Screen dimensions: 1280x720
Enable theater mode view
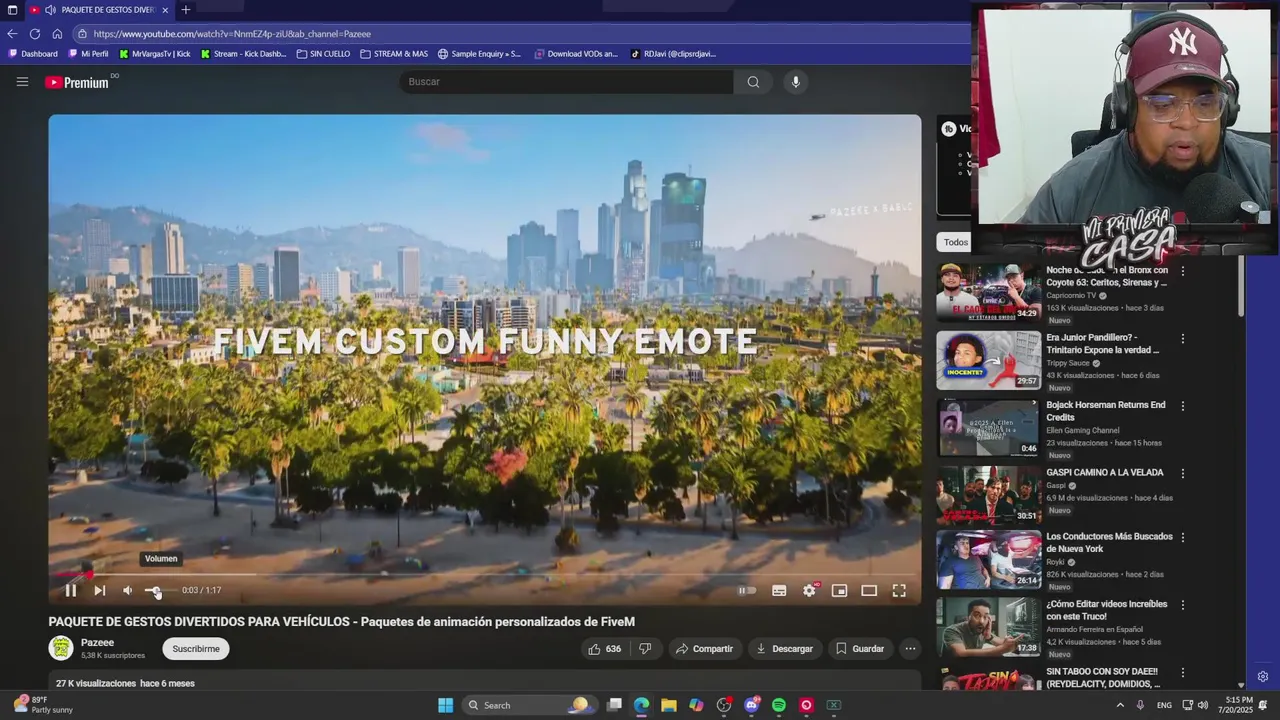[x=869, y=591]
